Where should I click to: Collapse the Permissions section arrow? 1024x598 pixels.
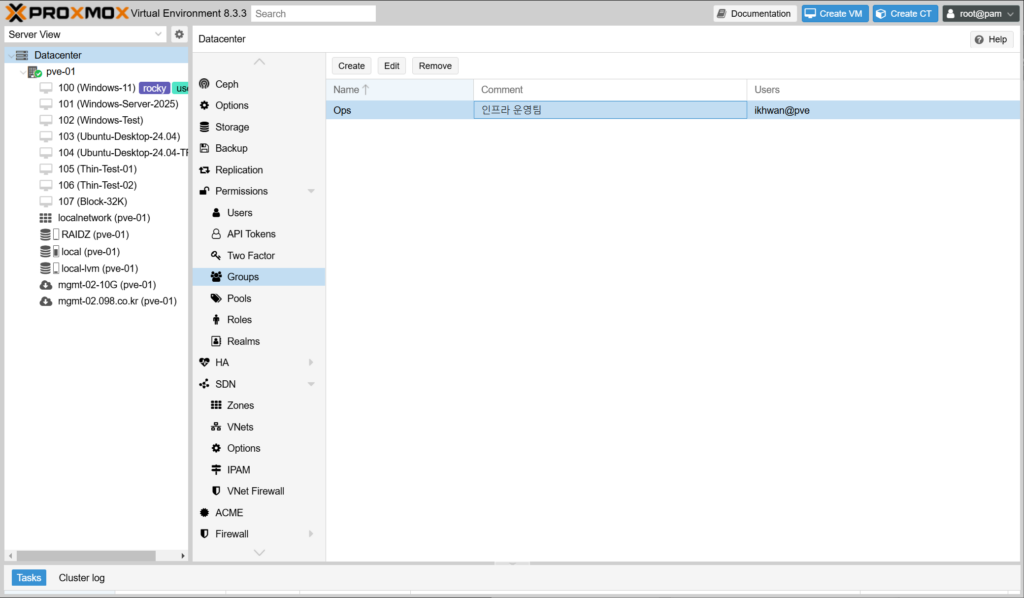pos(311,191)
